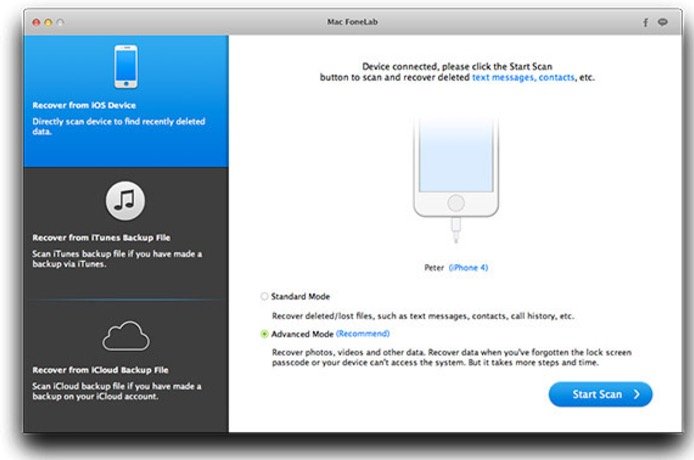Click 'Recover deleted/lost files' description line
Viewport: 694px width, 460px height.
423,316
